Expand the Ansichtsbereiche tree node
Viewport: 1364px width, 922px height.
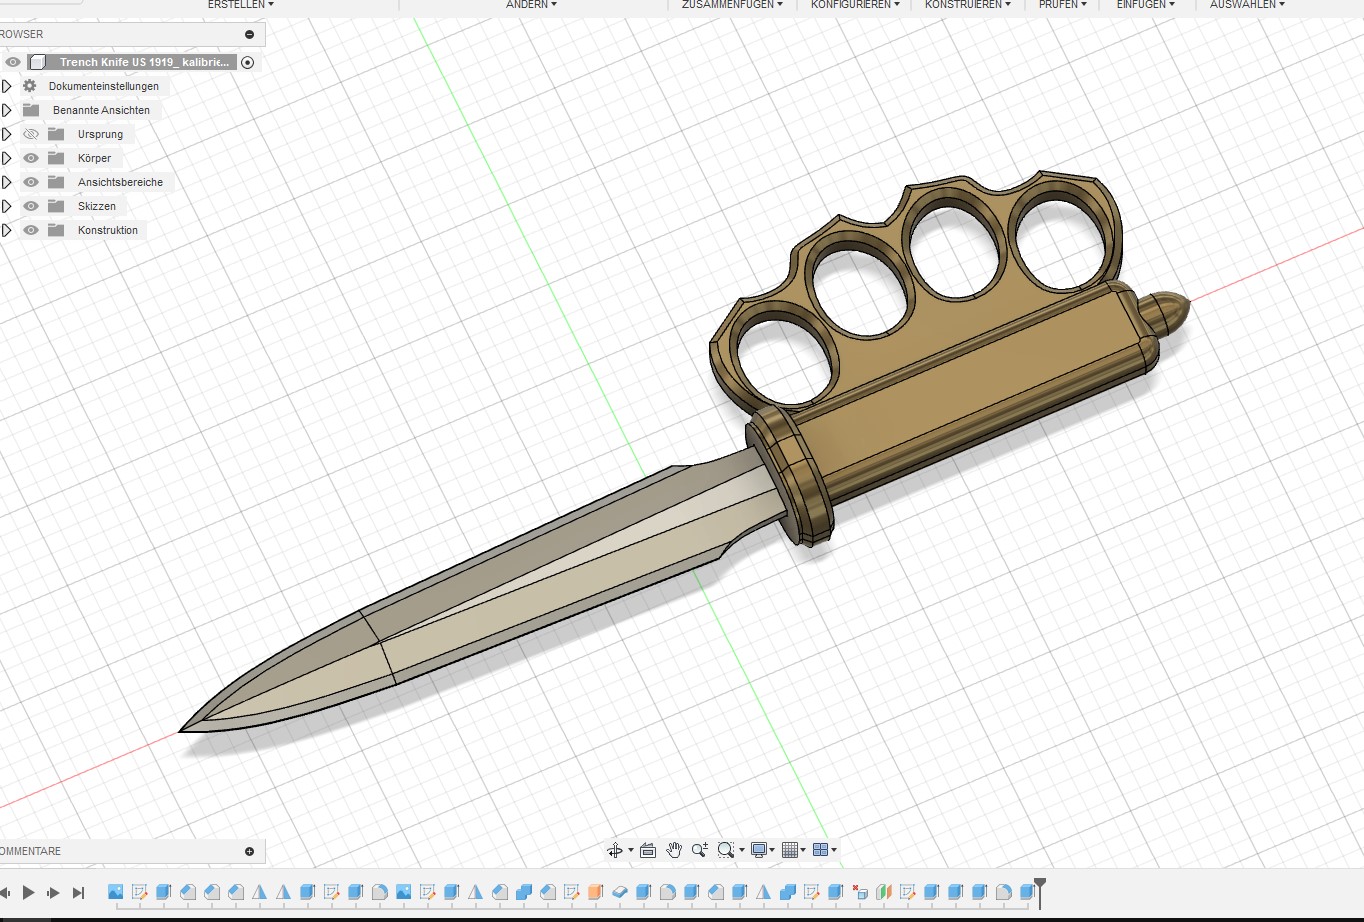coord(6,182)
